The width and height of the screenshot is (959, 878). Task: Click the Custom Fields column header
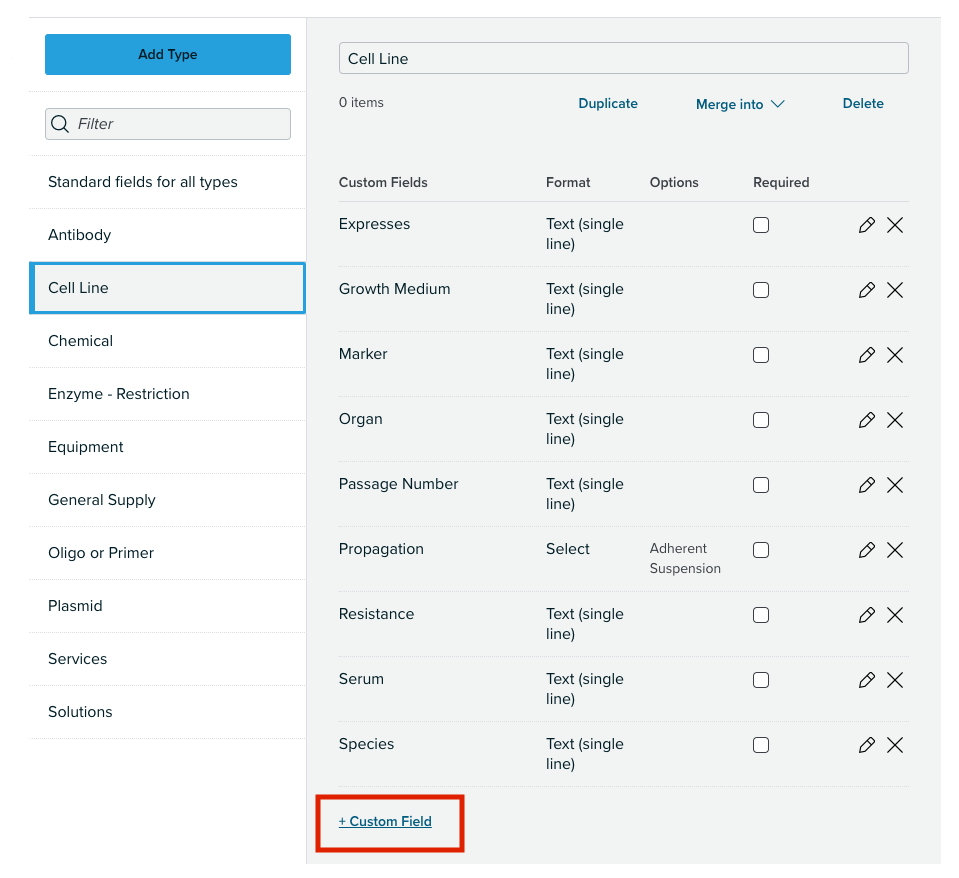click(383, 182)
